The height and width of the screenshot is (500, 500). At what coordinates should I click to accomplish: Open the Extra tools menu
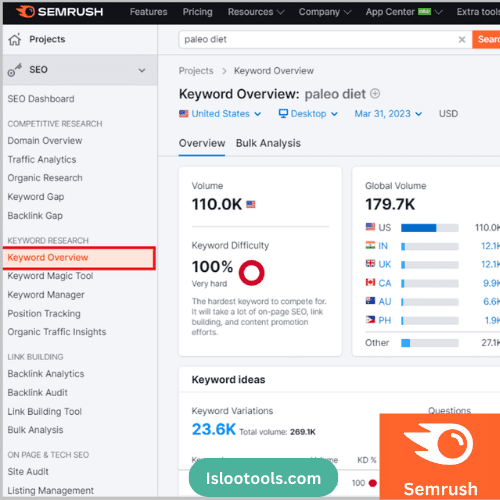point(478,12)
